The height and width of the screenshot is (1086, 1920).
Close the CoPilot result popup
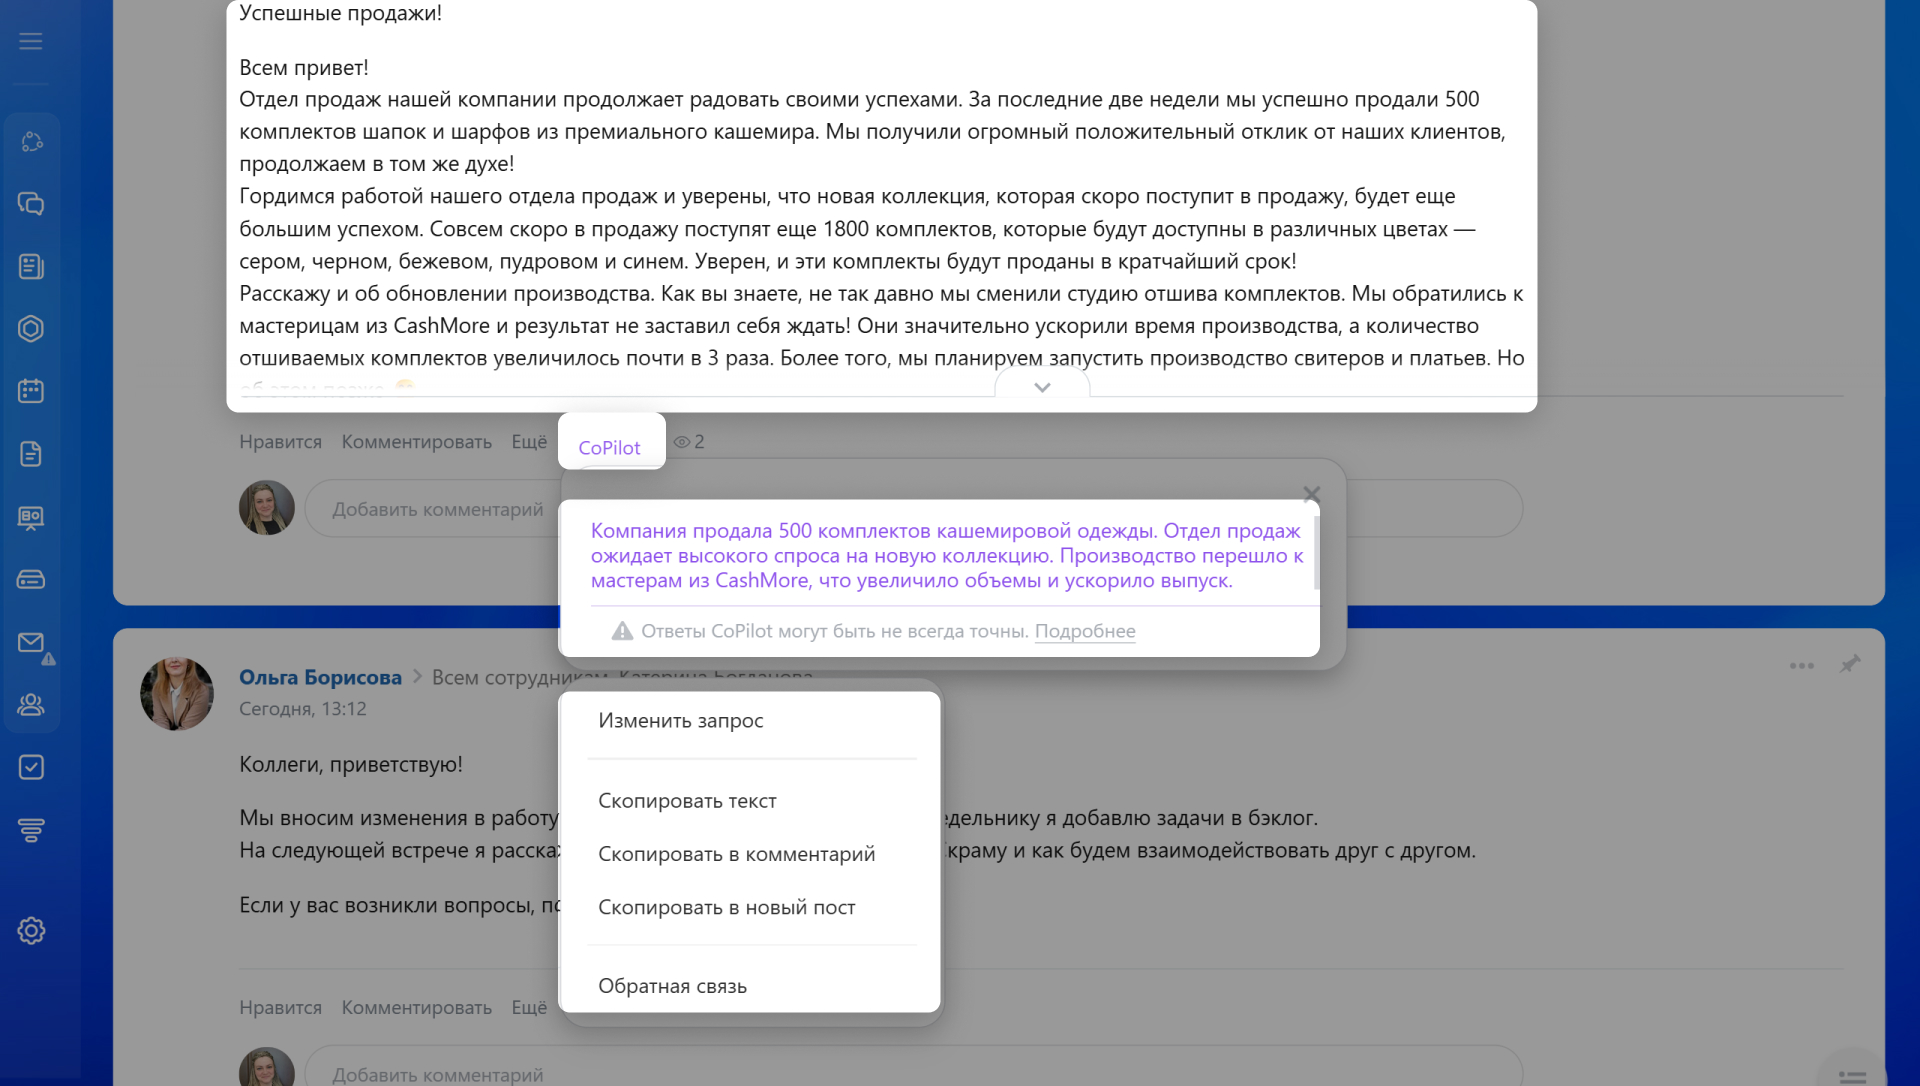tap(1312, 494)
